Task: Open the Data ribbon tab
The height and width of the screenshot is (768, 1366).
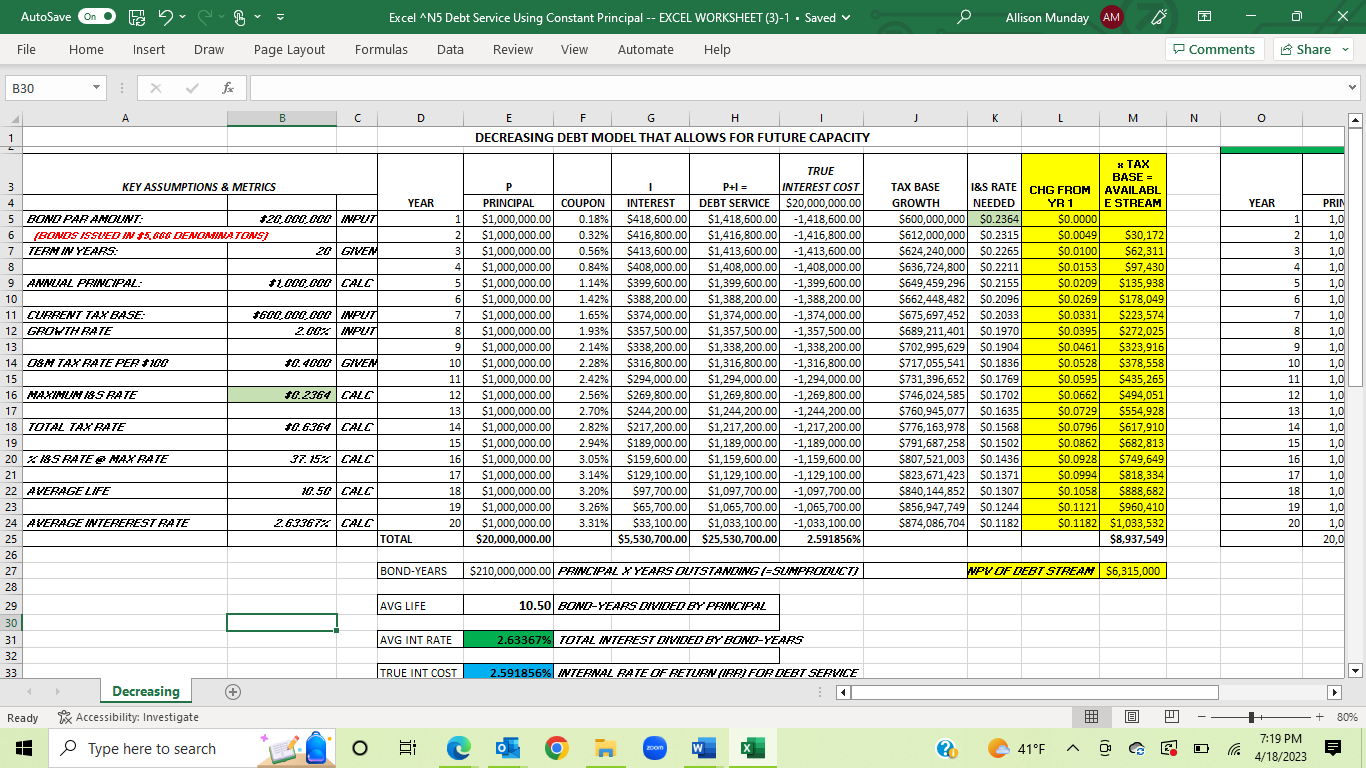Action: point(450,49)
